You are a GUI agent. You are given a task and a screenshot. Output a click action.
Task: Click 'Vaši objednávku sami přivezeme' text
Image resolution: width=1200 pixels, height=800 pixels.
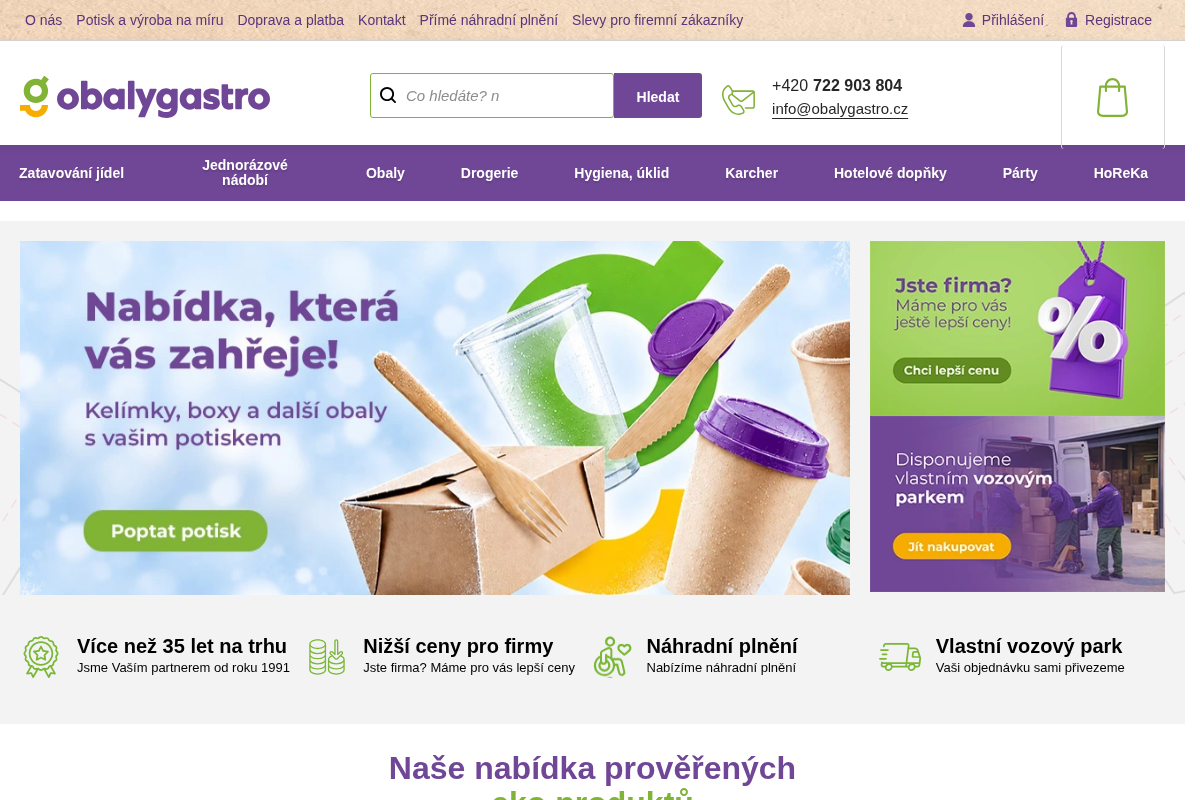1030,668
